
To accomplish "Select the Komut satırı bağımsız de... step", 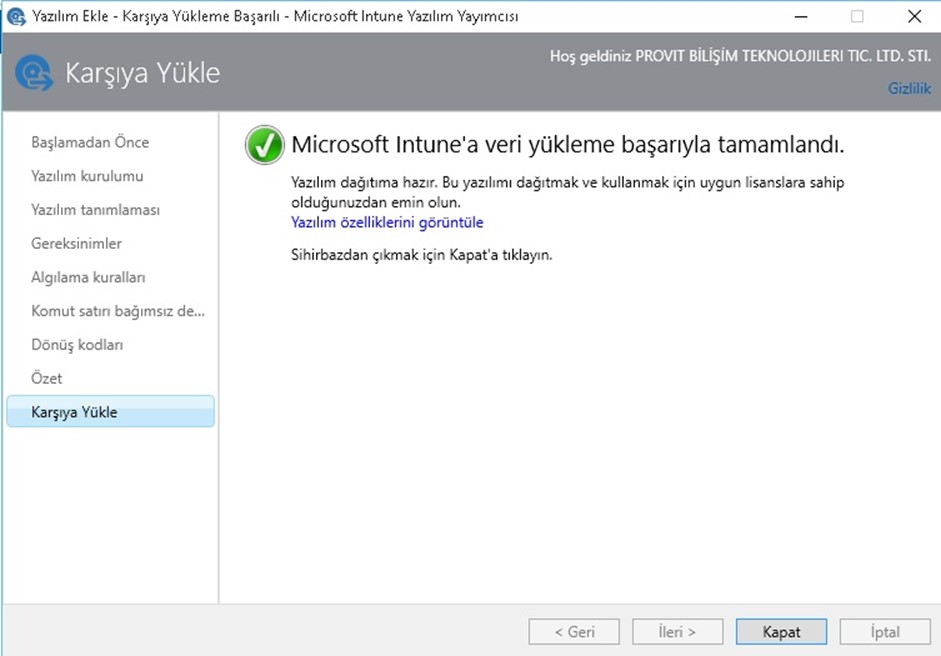I will pos(118,311).
